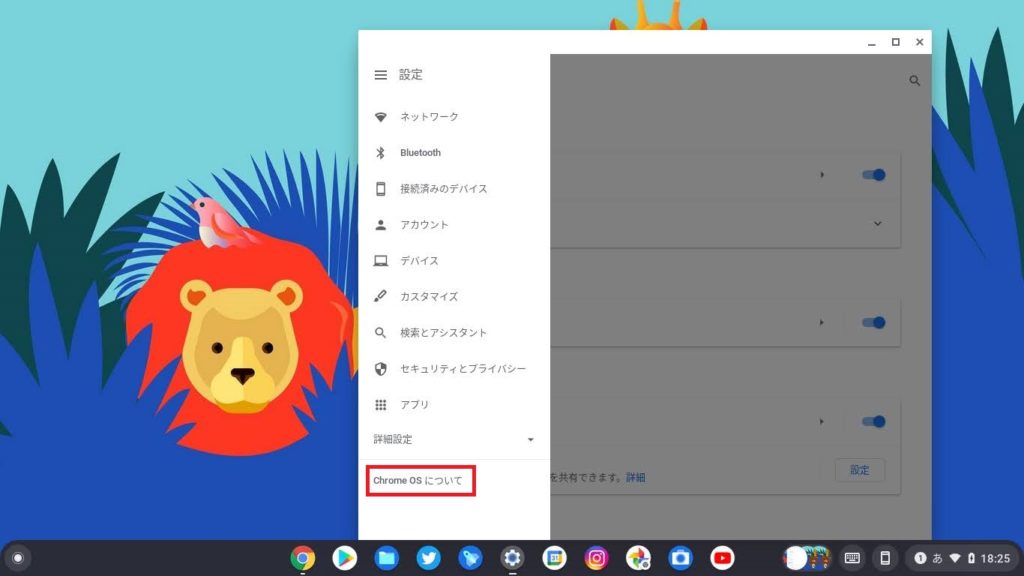The image size is (1024, 576).
Task: Expand the chevron-down row in settings
Action: pos(877,224)
